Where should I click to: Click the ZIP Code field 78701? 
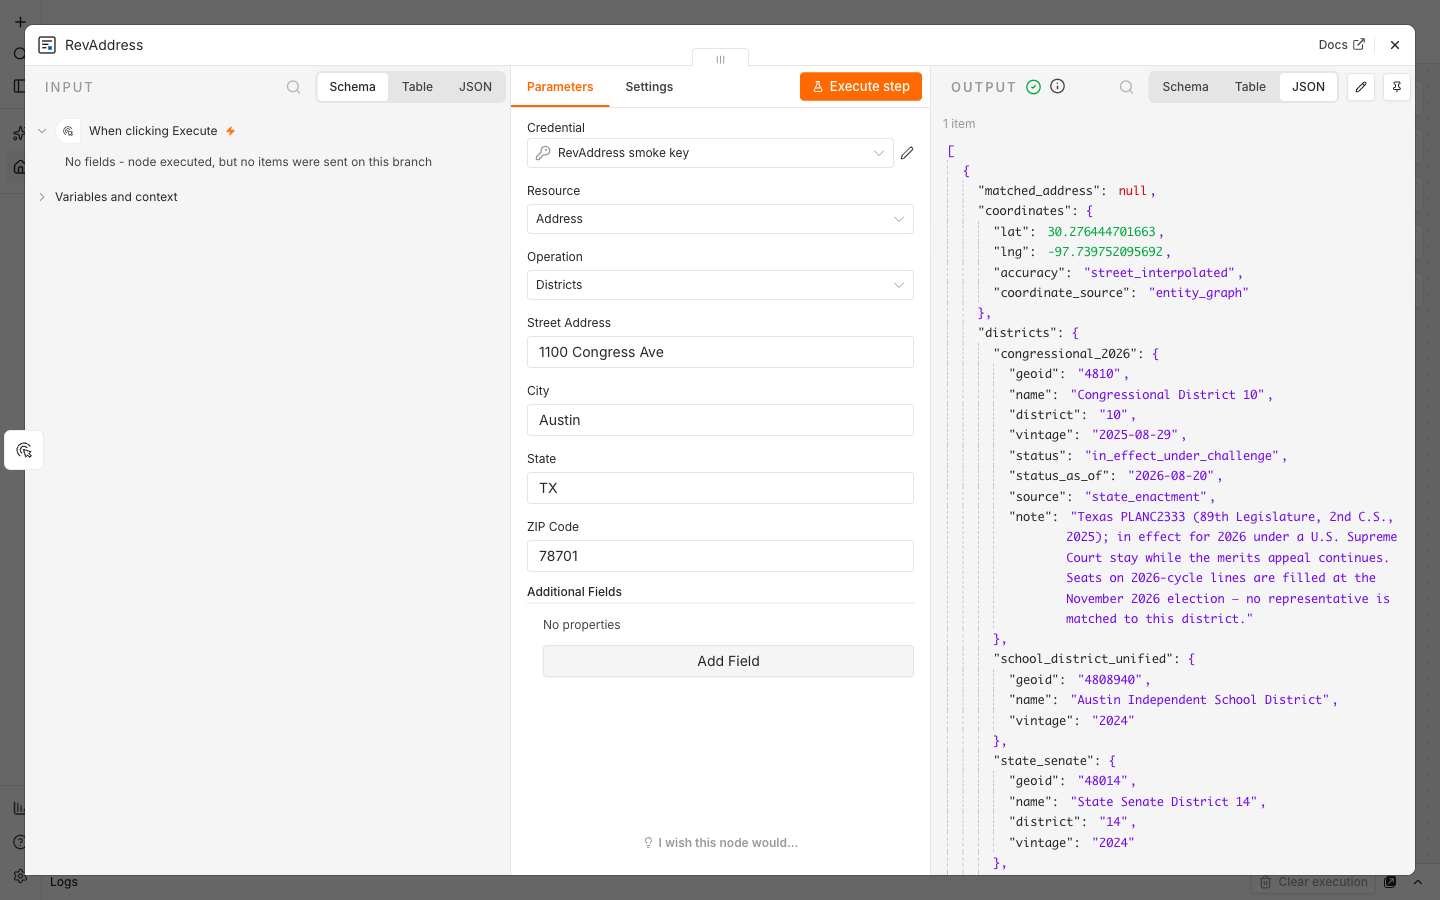pyautogui.click(x=720, y=556)
